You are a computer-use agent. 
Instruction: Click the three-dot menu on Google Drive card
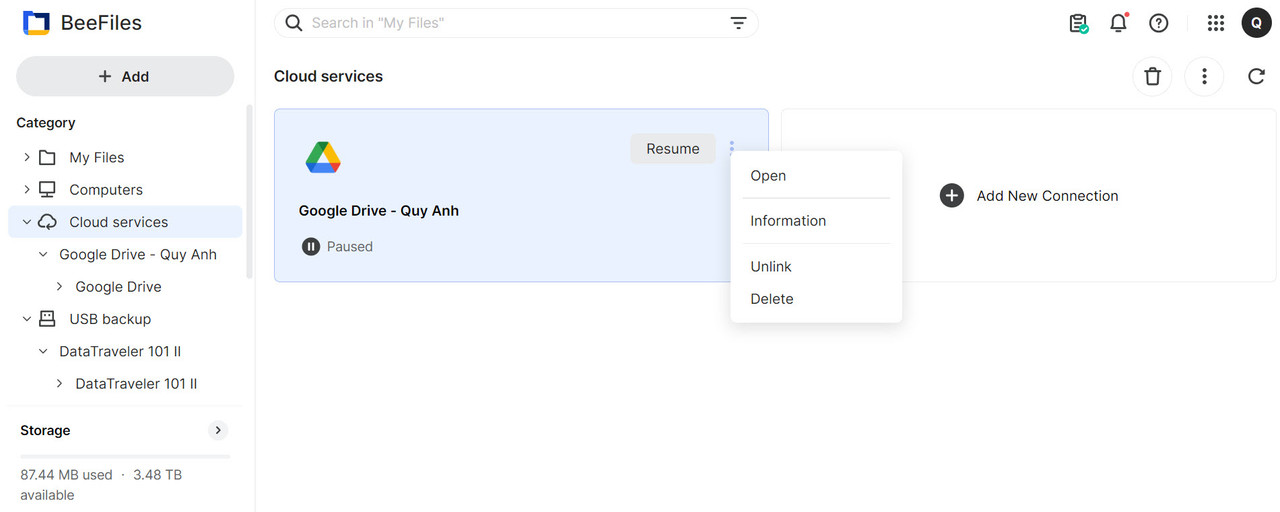(732, 148)
